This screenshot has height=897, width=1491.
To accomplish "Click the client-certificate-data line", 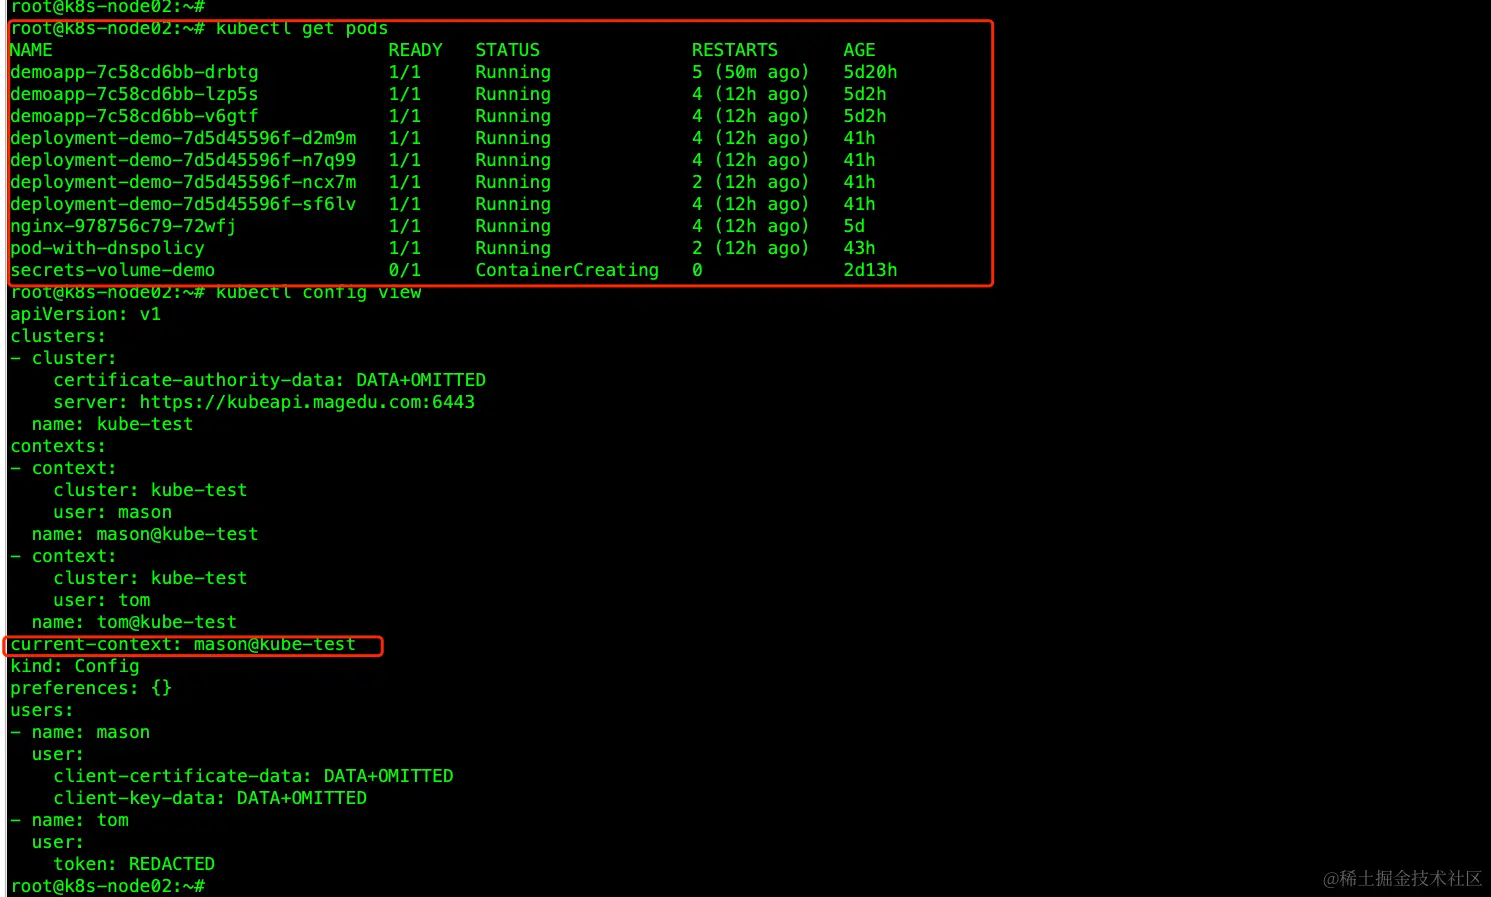I will [x=253, y=776].
